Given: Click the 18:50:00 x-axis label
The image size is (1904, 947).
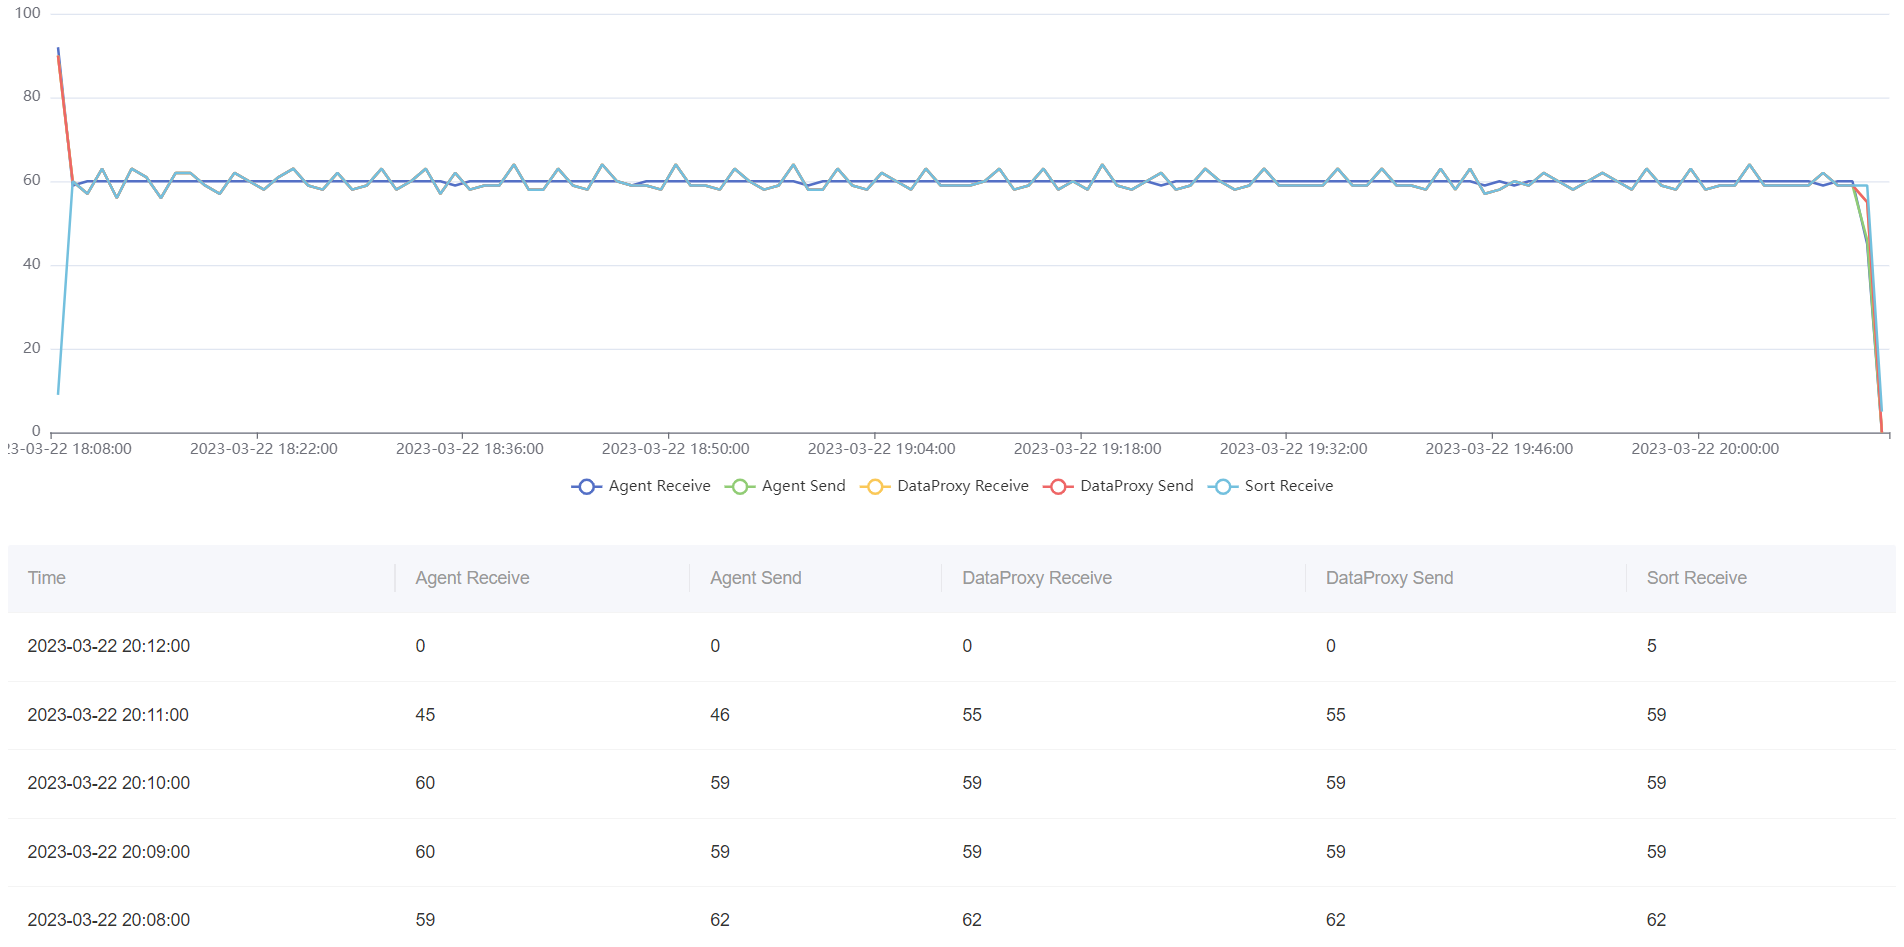Looking at the screenshot, I should click(x=675, y=449).
